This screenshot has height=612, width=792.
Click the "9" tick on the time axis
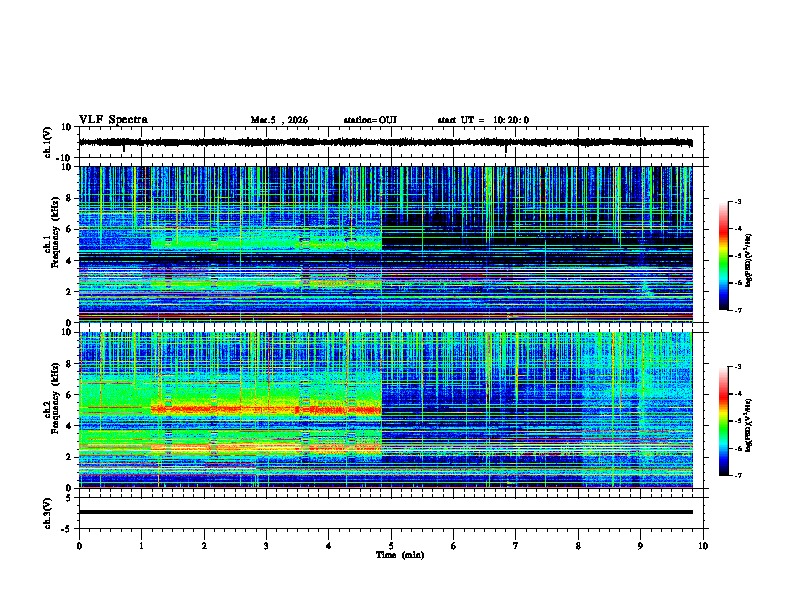pos(640,546)
